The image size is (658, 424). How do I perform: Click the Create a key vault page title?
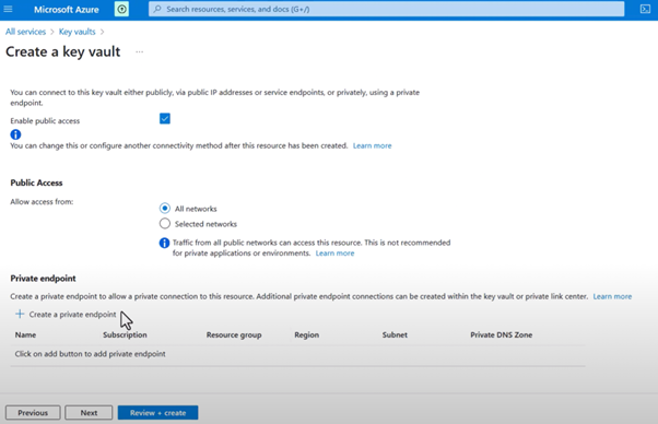(63, 52)
